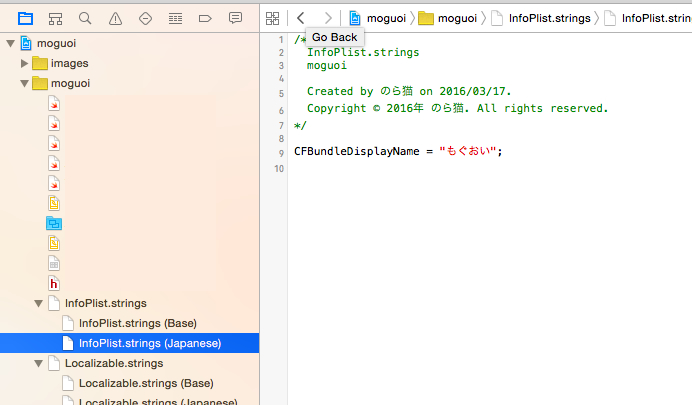The image size is (692, 405).
Task: Show the Issue navigator warning icon
Action: point(115,18)
